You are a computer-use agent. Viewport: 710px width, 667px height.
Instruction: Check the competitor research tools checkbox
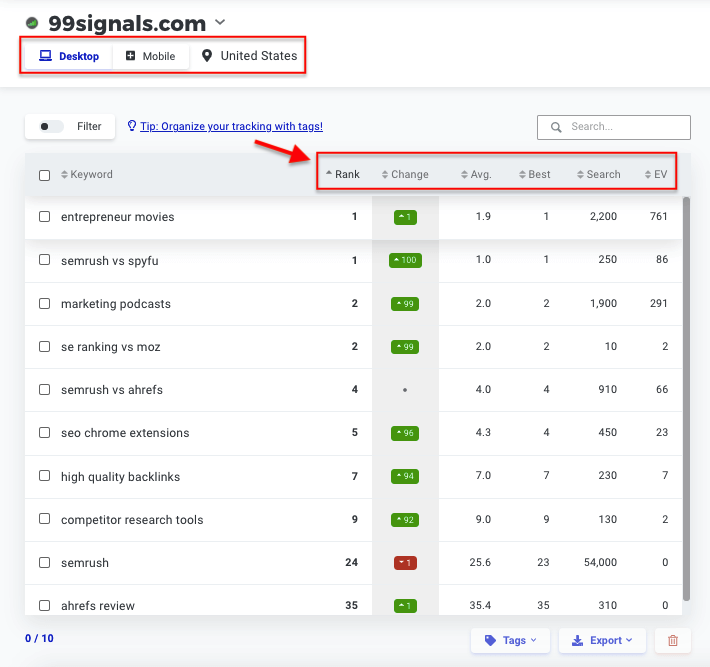tap(44, 518)
